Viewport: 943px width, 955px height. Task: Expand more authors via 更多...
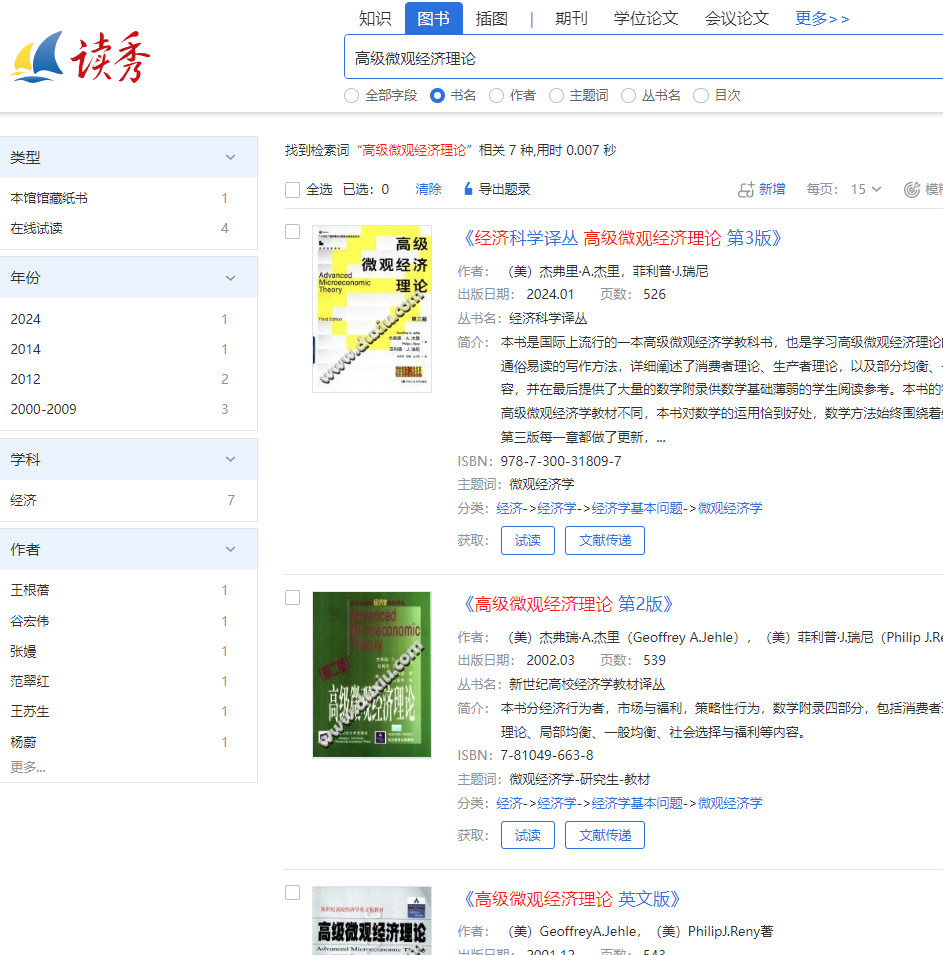28,767
